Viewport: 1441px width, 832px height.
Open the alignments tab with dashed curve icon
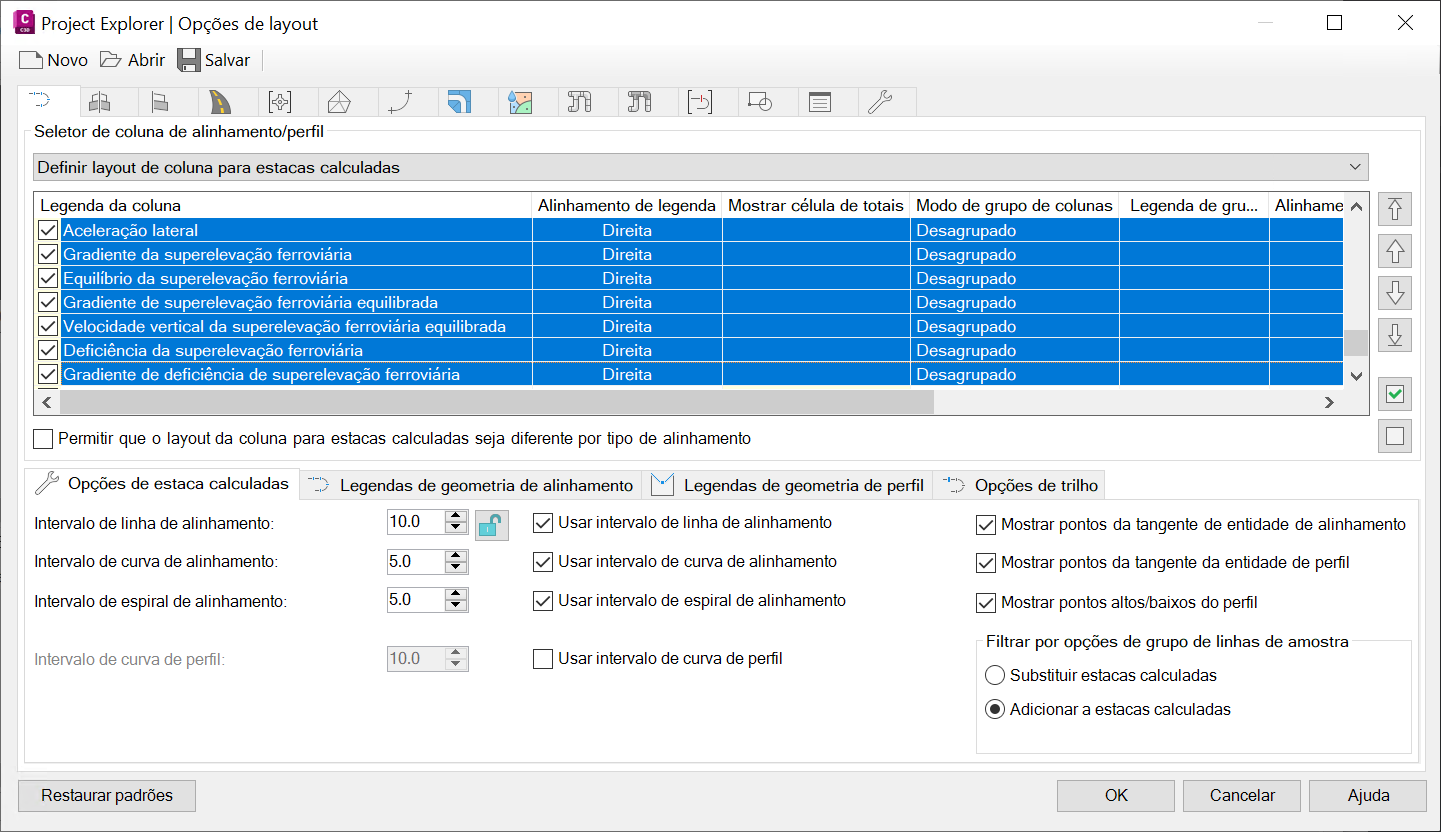tap(41, 101)
